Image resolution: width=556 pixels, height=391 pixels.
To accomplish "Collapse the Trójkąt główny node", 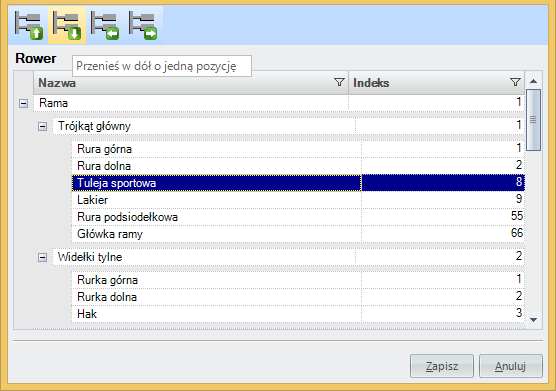I will point(42,127).
